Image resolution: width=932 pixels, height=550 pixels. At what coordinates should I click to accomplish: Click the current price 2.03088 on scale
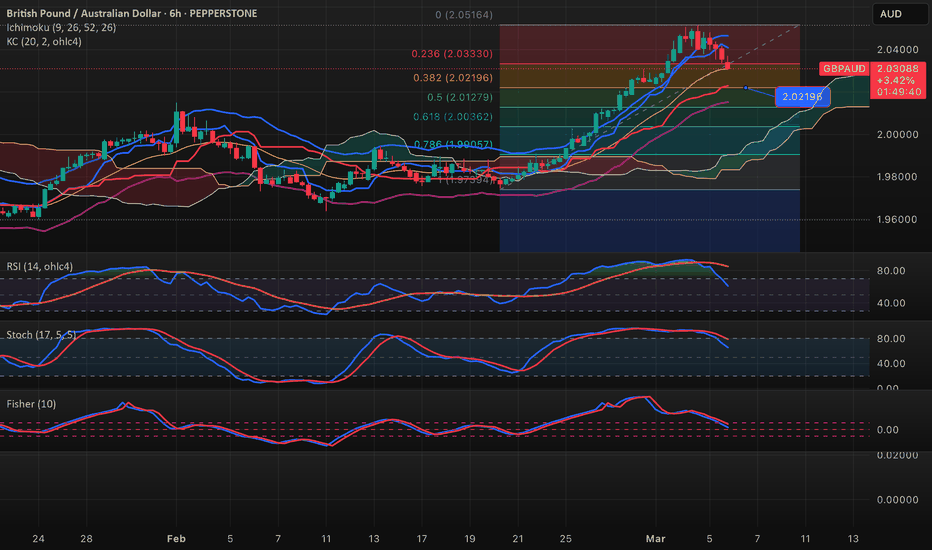click(x=898, y=69)
